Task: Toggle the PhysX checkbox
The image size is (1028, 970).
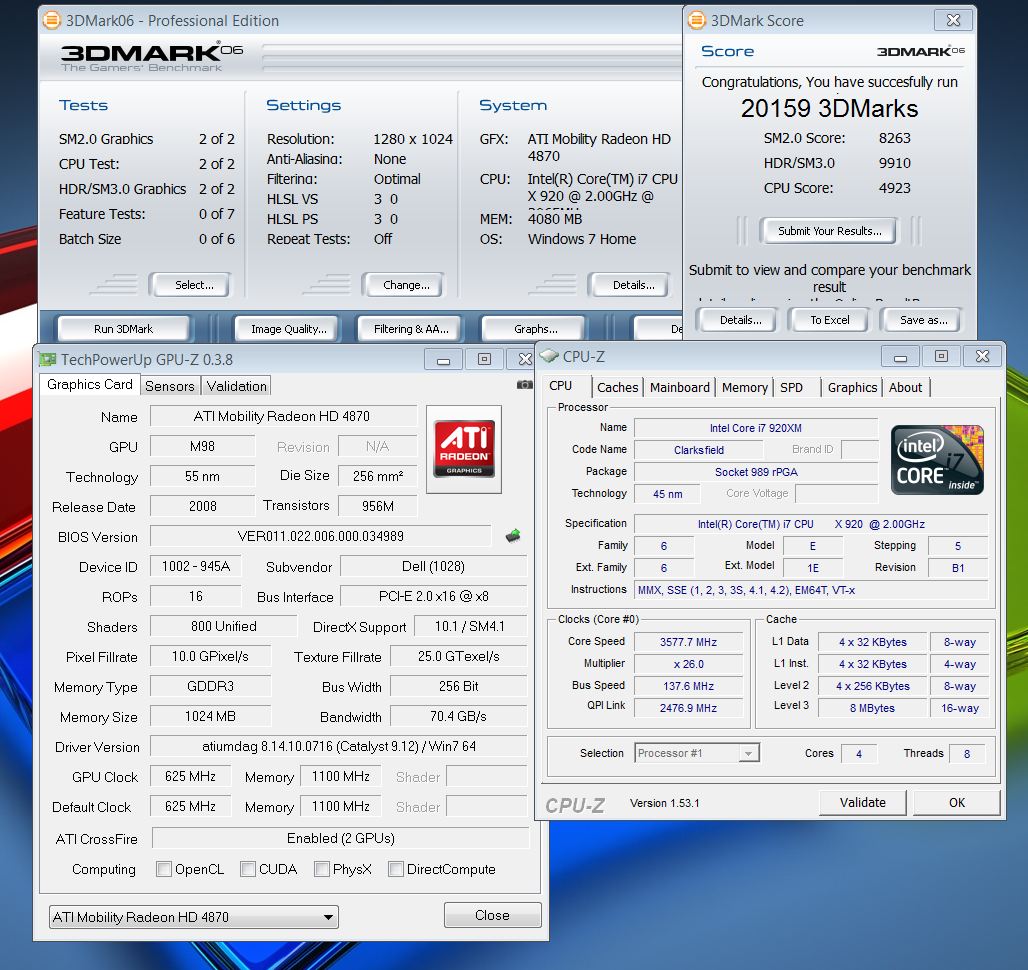Action: (x=322, y=869)
